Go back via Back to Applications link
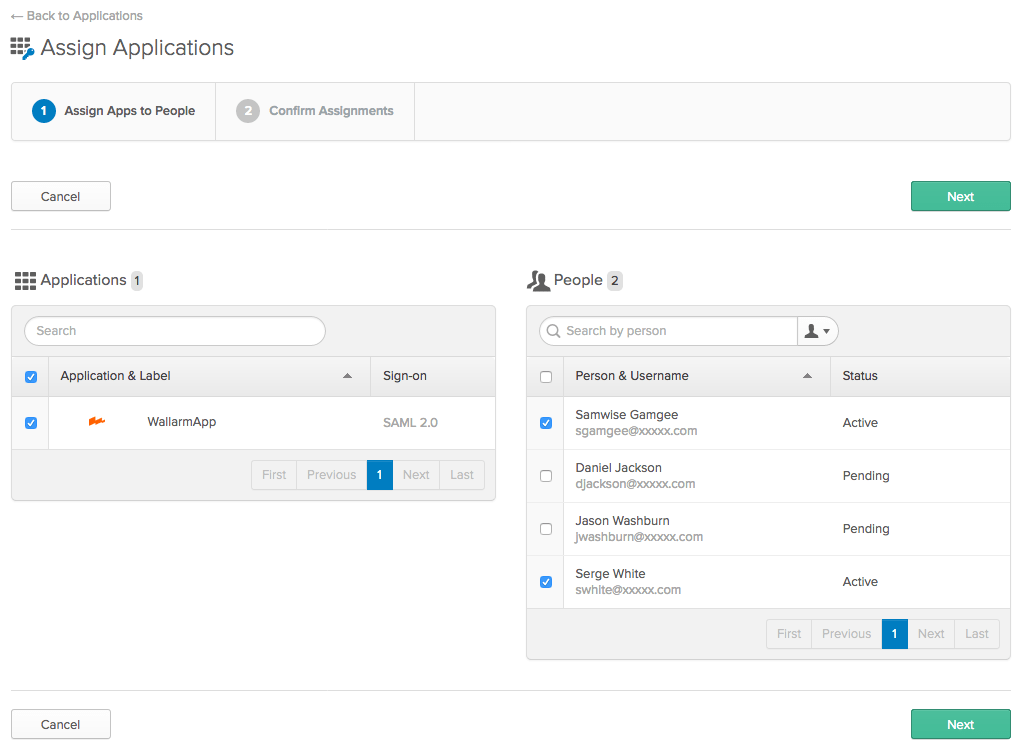 point(77,16)
